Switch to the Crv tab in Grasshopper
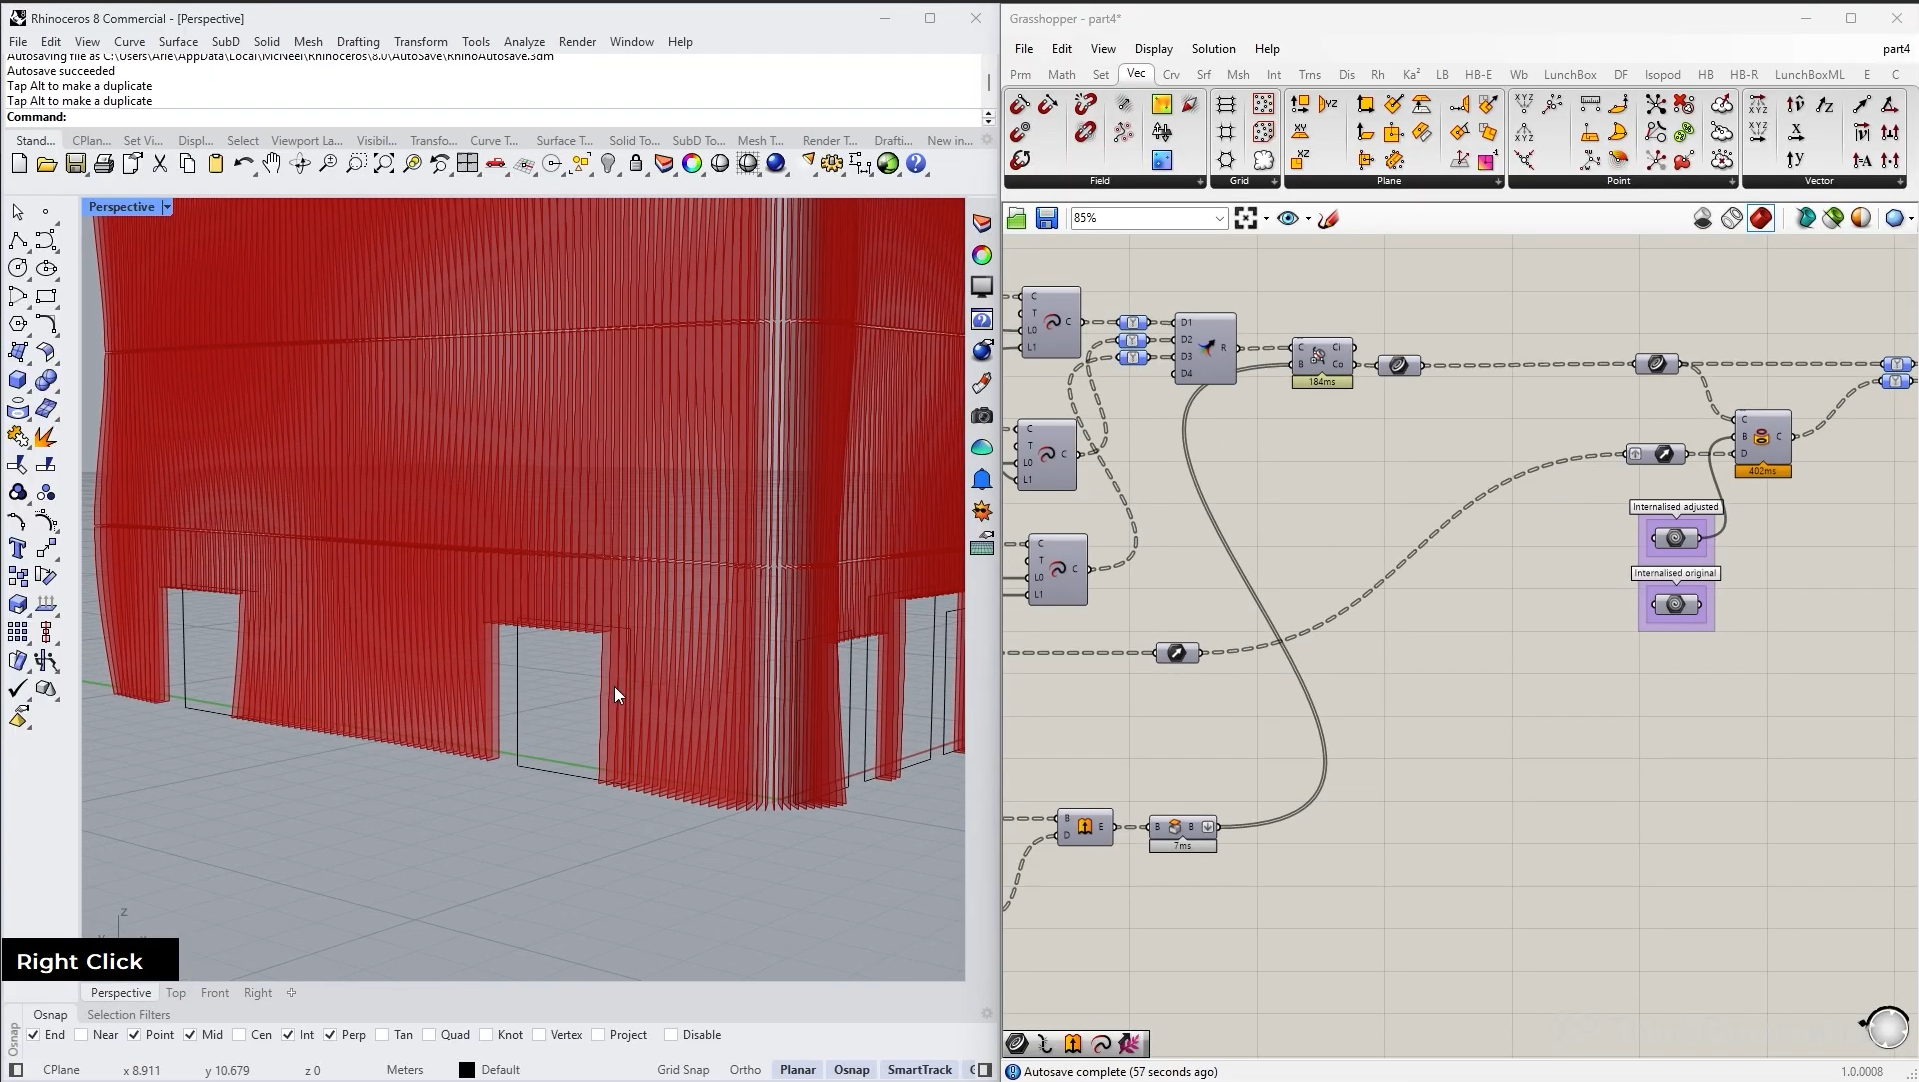 [1171, 75]
